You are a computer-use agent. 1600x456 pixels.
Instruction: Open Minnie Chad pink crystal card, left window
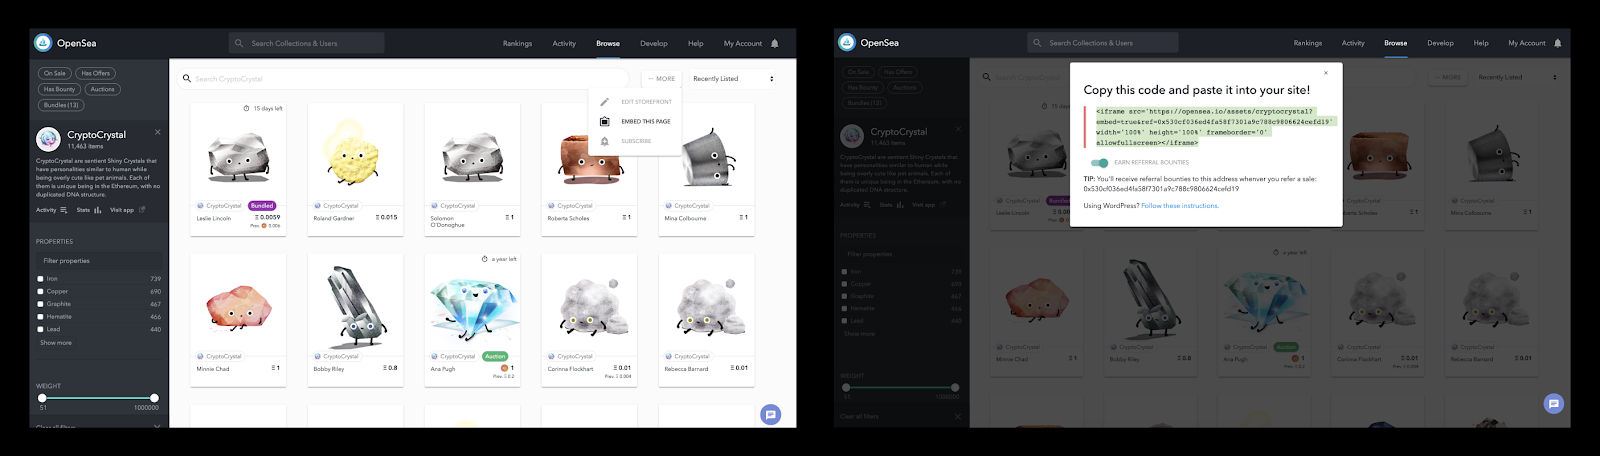pyautogui.click(x=238, y=318)
